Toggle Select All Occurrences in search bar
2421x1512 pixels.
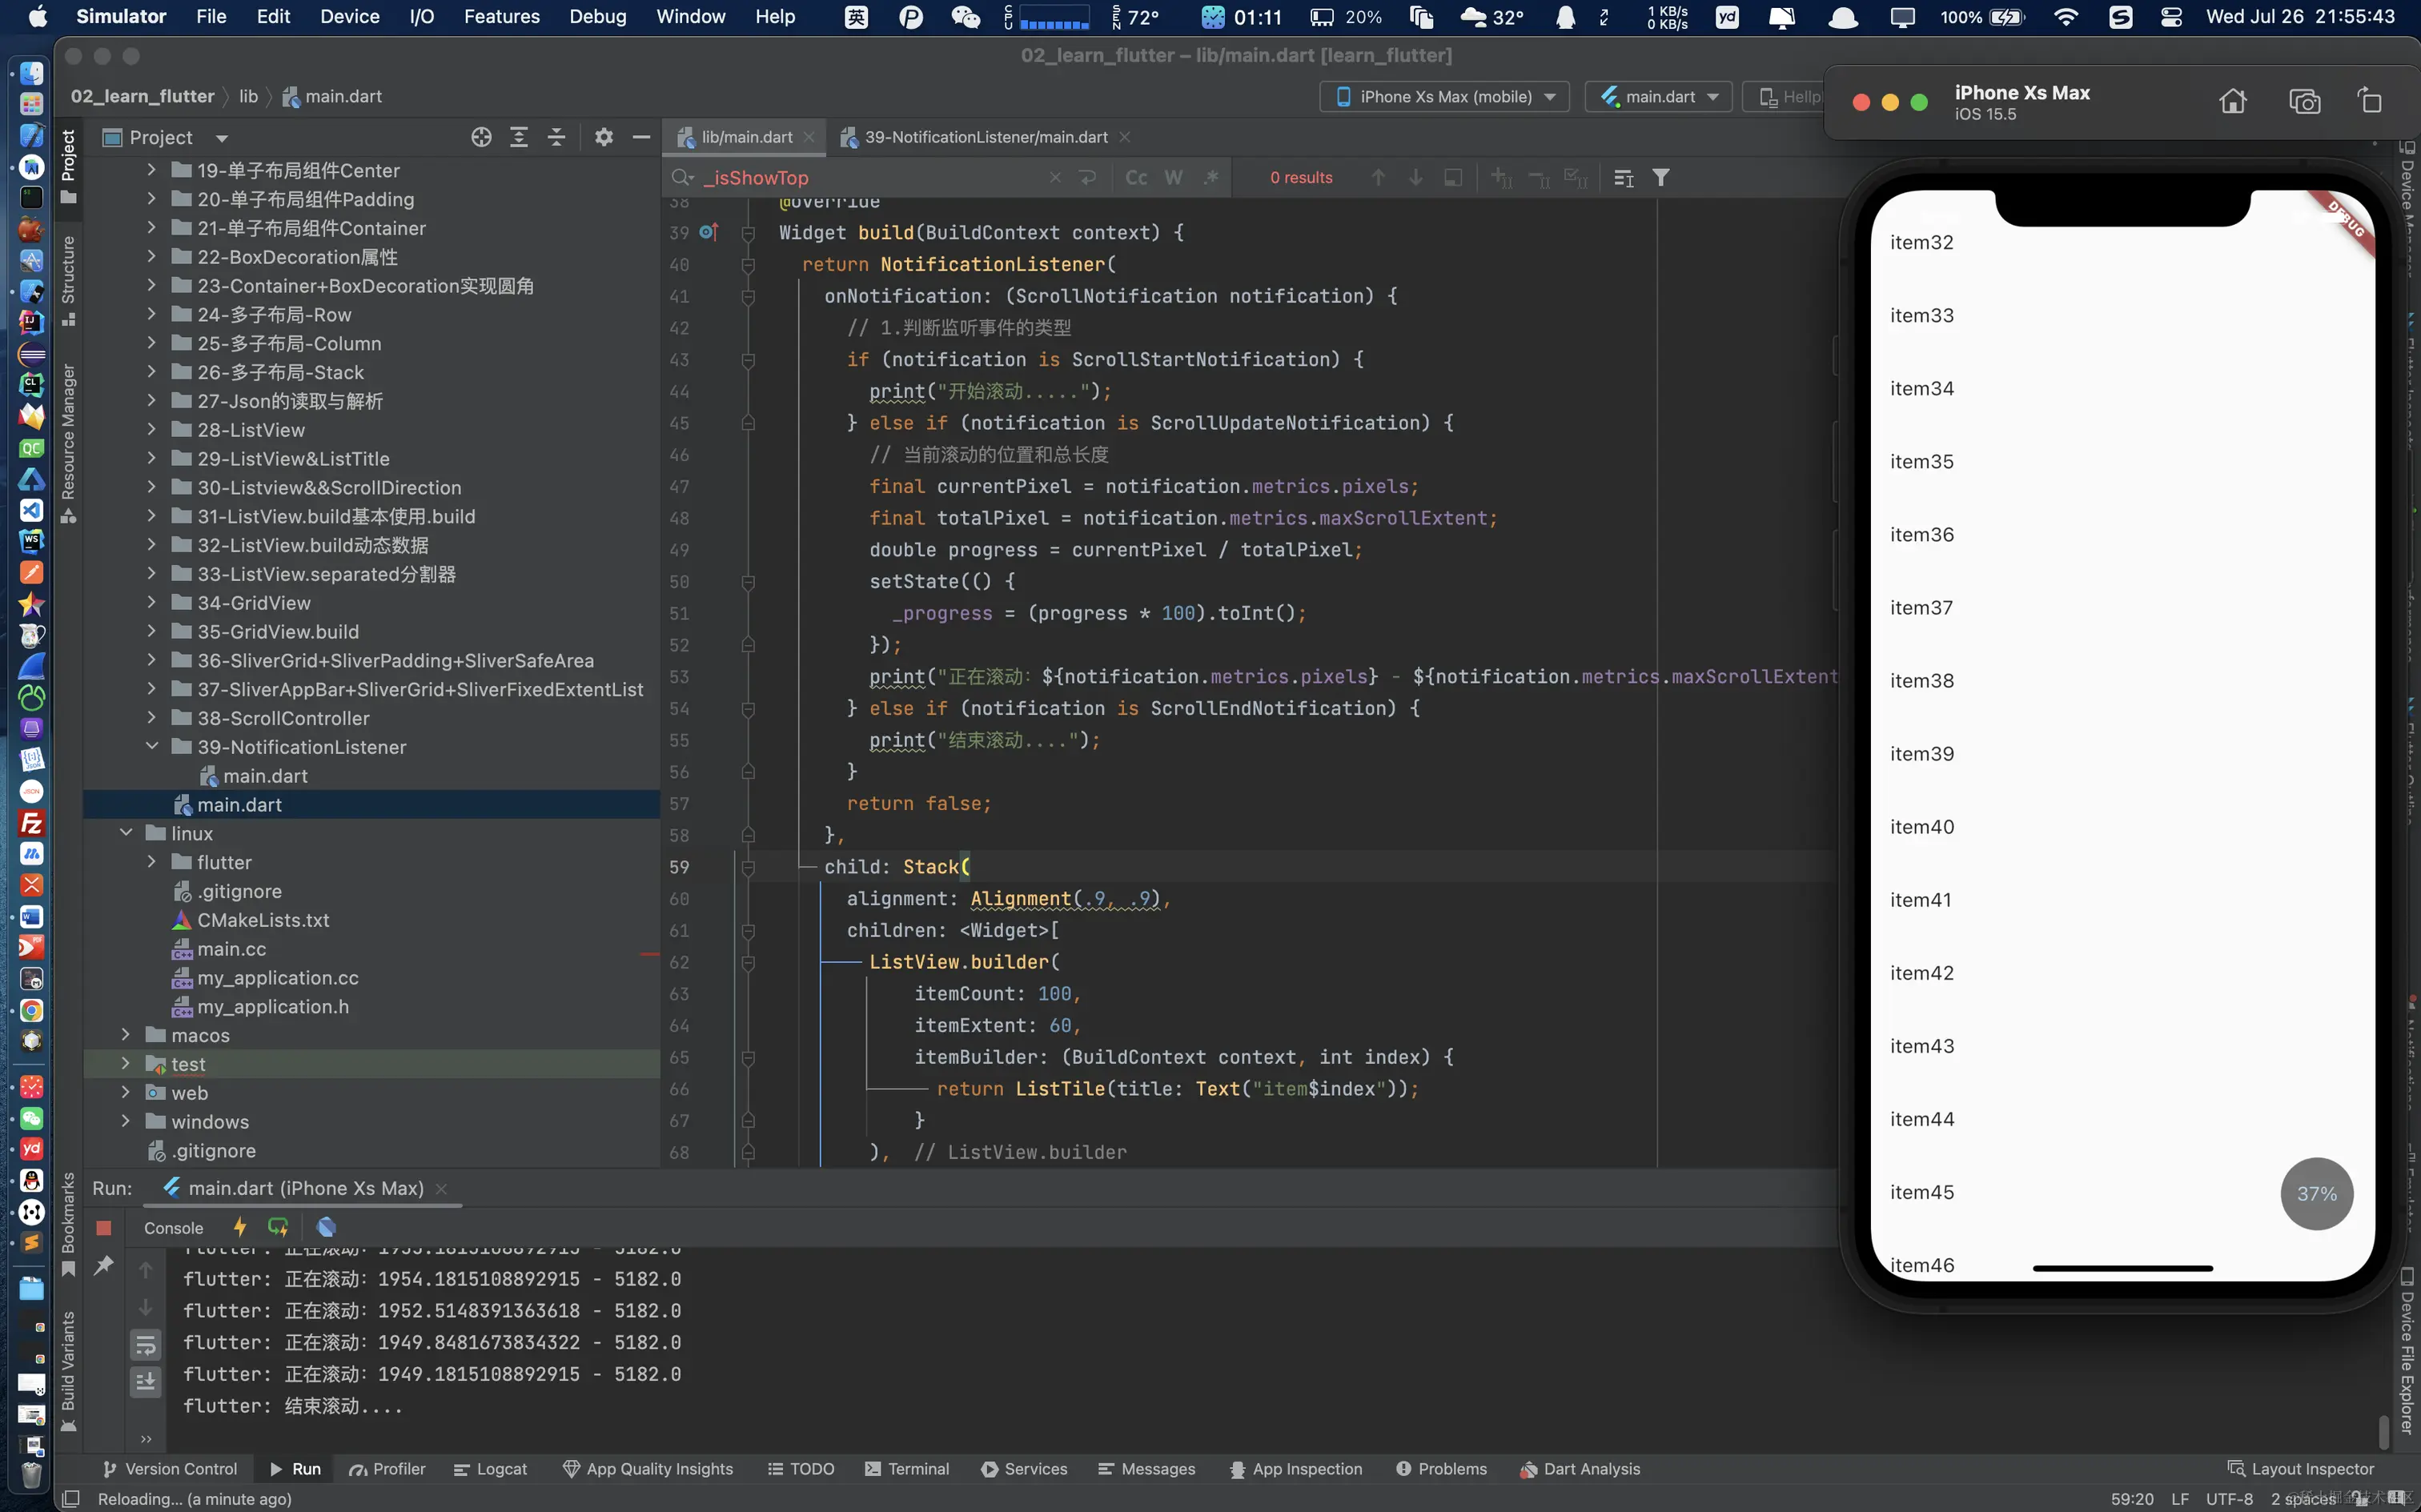(1575, 177)
